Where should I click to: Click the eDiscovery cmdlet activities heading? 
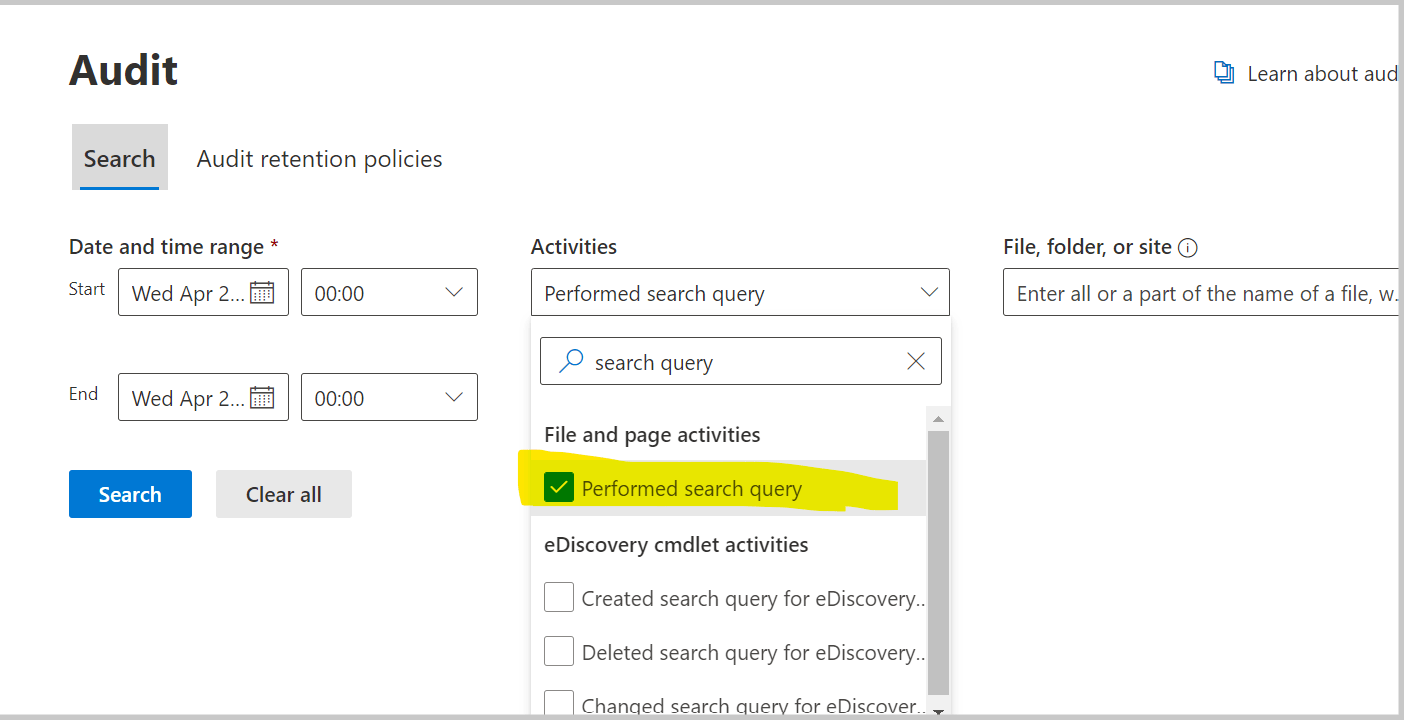point(676,545)
